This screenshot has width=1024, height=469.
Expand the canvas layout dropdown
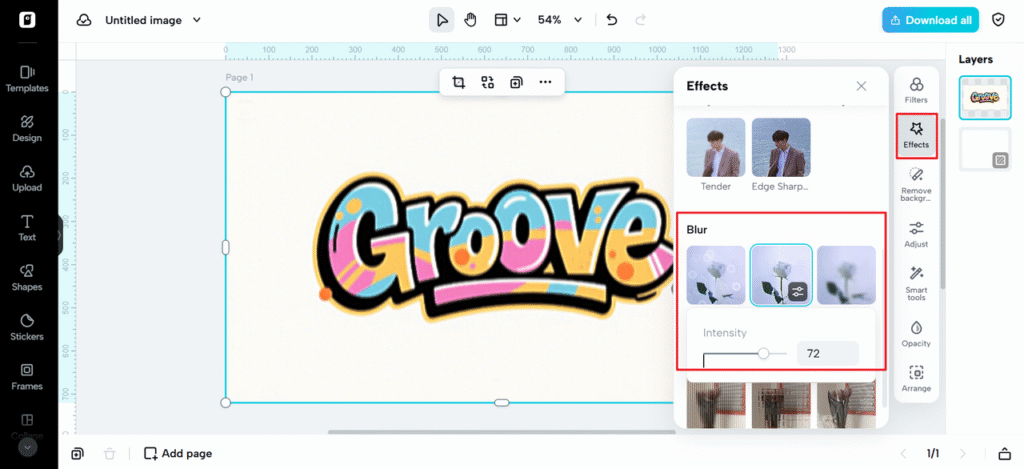tap(507, 20)
